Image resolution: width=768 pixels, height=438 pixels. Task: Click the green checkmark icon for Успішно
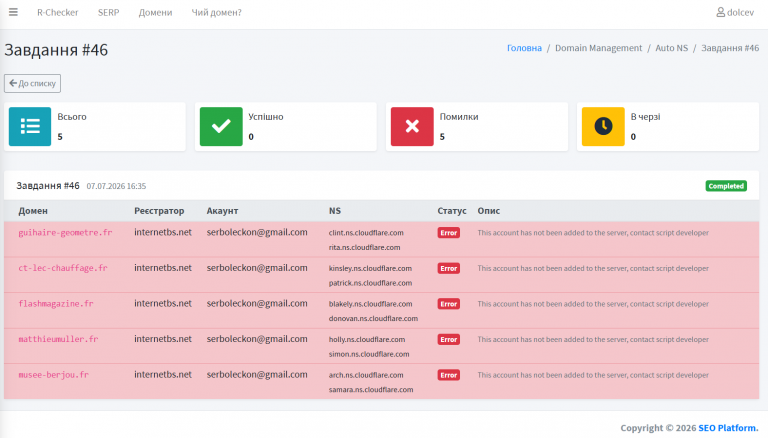tap(221, 126)
